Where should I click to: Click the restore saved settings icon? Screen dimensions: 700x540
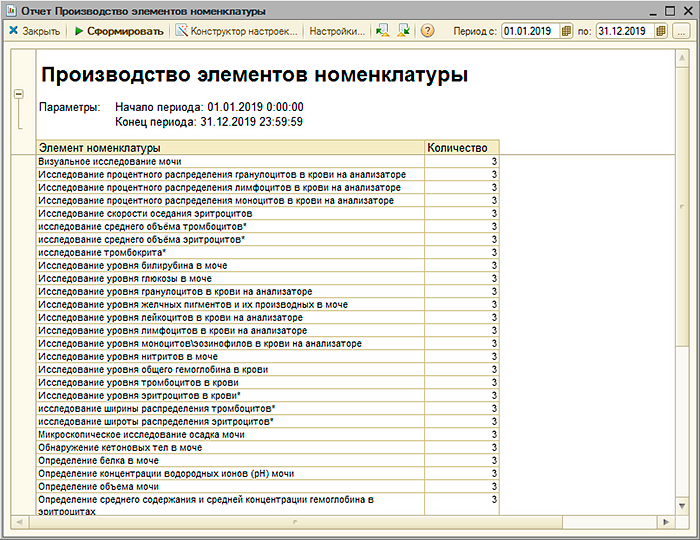tap(382, 31)
